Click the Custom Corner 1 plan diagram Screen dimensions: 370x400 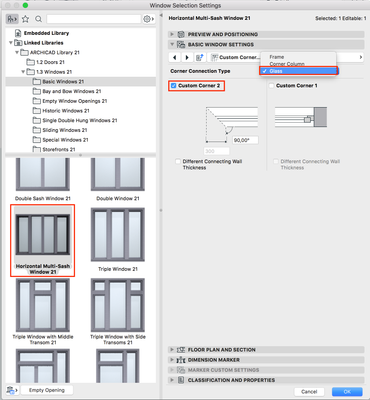(x=301, y=117)
